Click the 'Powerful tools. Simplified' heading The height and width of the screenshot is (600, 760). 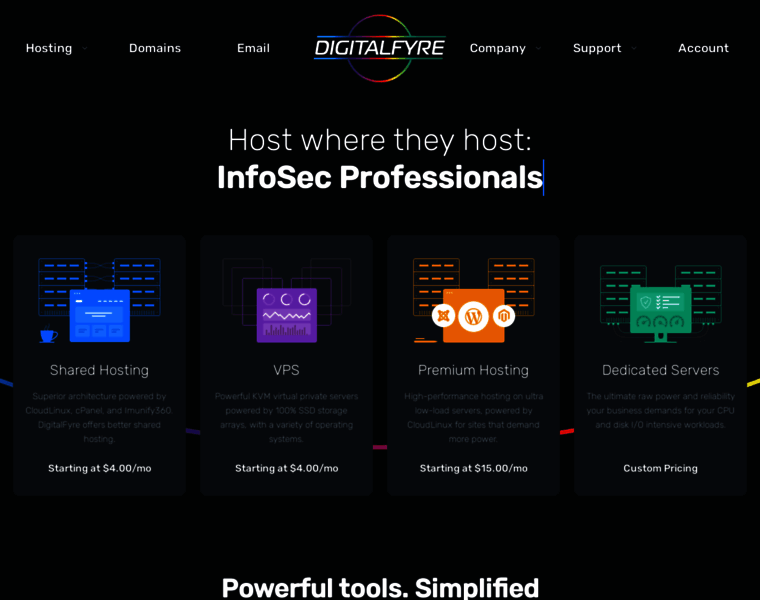click(x=380, y=587)
